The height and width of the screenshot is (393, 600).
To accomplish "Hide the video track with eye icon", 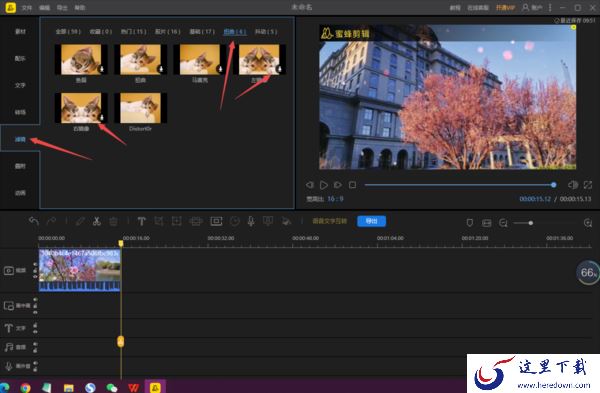I will 35,277.
